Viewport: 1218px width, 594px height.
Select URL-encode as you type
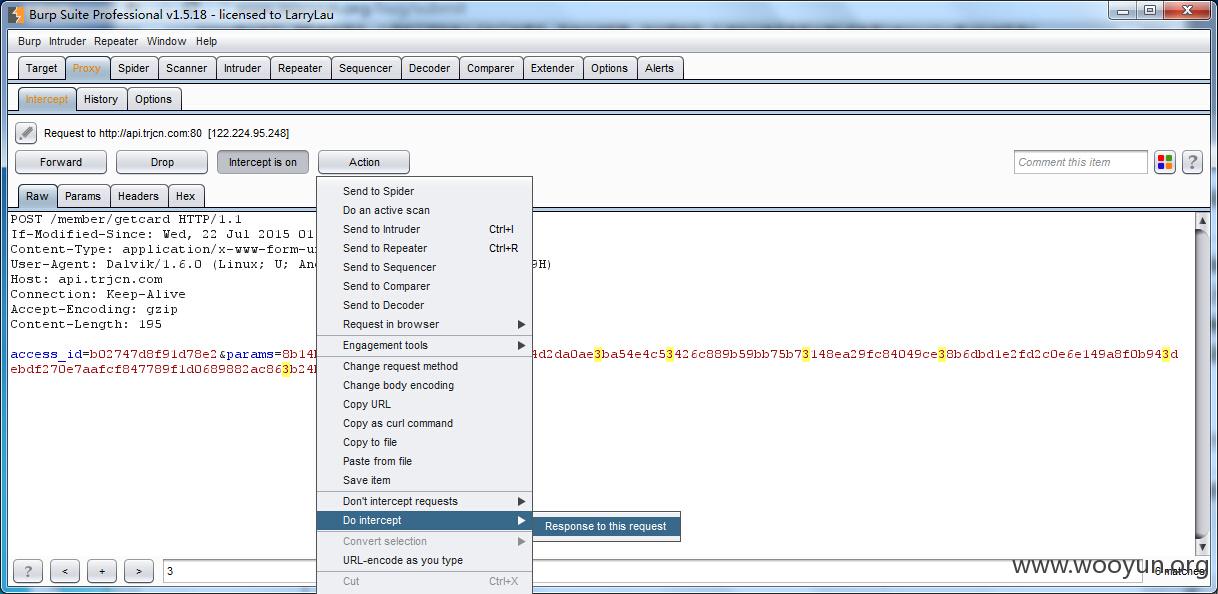[424, 560]
